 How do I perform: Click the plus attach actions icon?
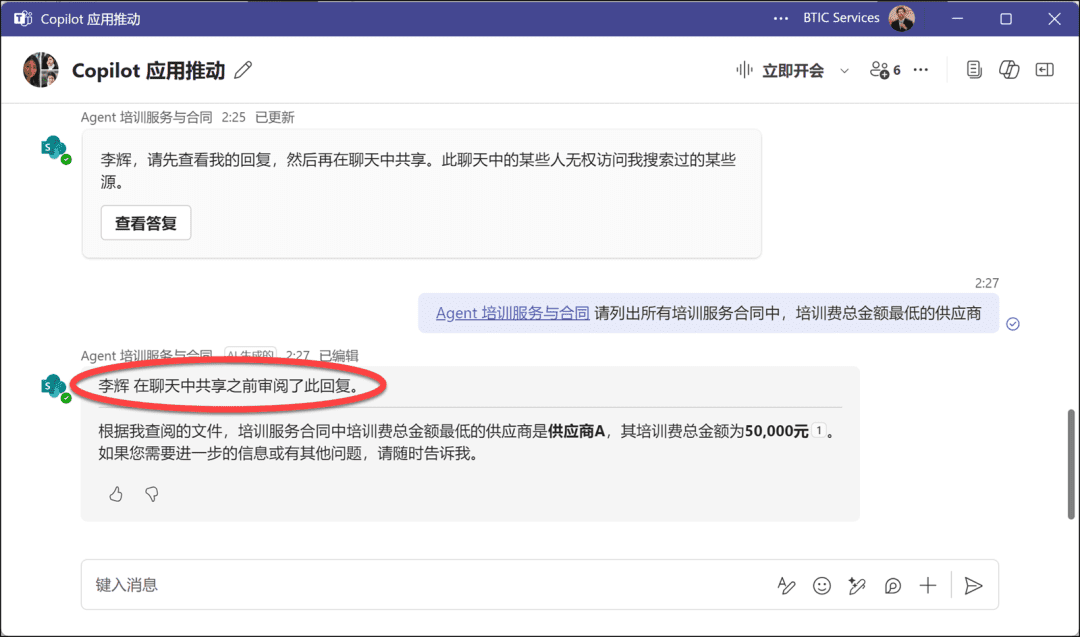coord(928,585)
